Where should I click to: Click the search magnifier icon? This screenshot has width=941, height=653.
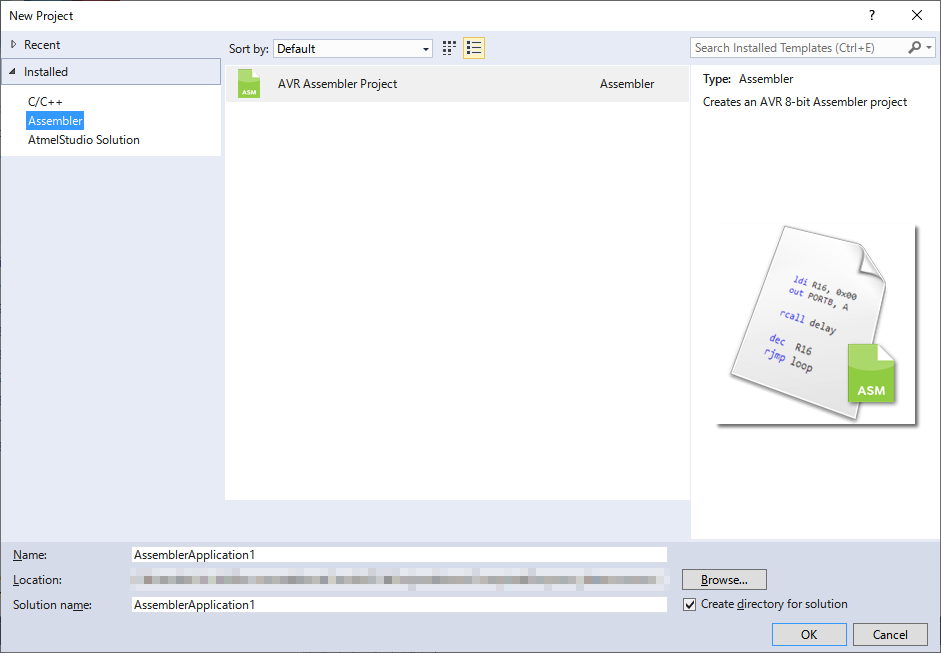pos(915,47)
